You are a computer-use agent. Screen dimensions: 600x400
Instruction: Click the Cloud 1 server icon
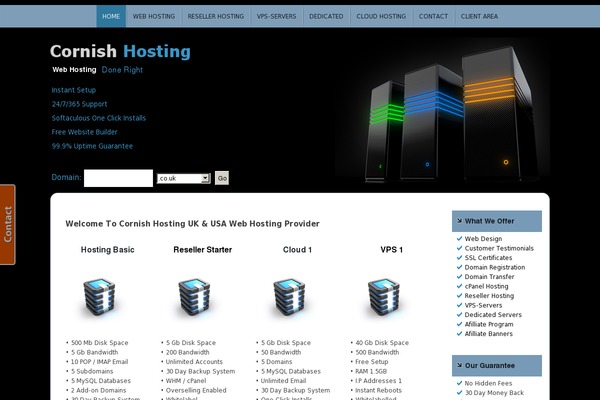click(x=289, y=297)
